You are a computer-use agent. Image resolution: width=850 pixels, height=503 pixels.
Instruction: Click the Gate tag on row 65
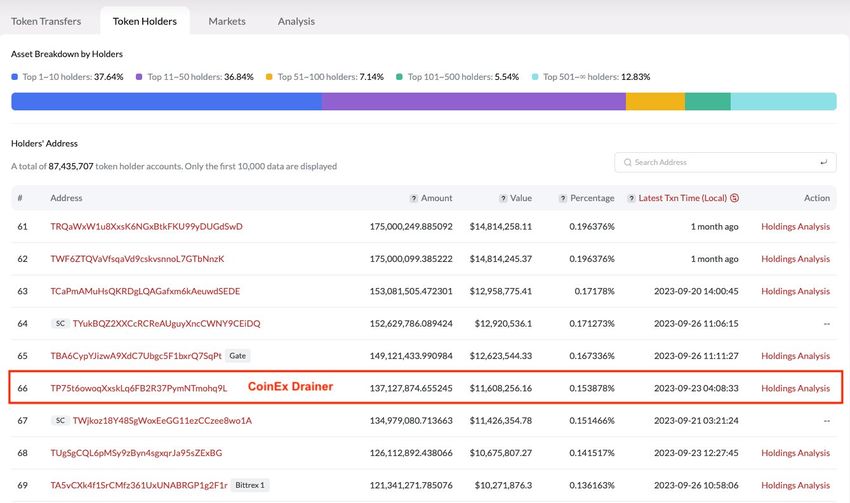coord(237,356)
